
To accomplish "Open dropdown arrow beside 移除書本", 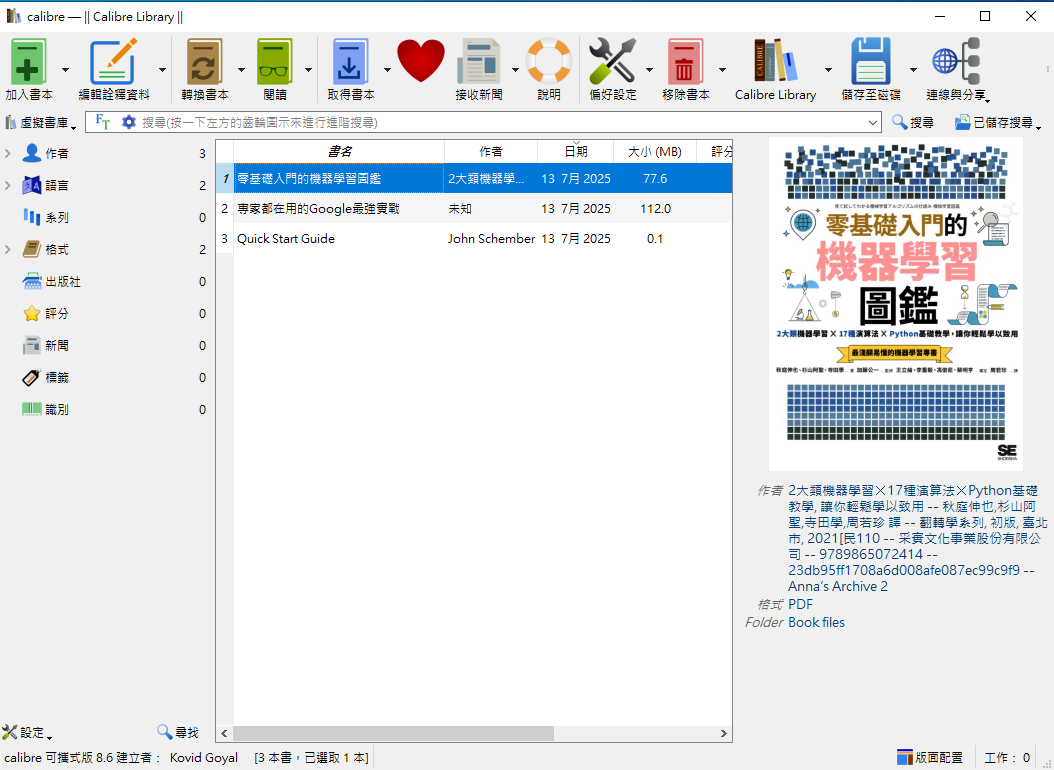I will [x=722, y=69].
